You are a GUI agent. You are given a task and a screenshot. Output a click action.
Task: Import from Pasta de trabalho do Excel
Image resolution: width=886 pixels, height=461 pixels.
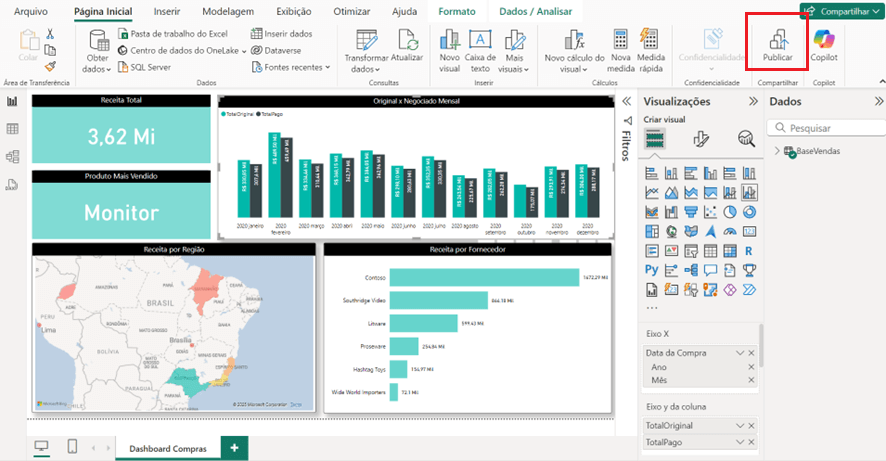point(172,34)
